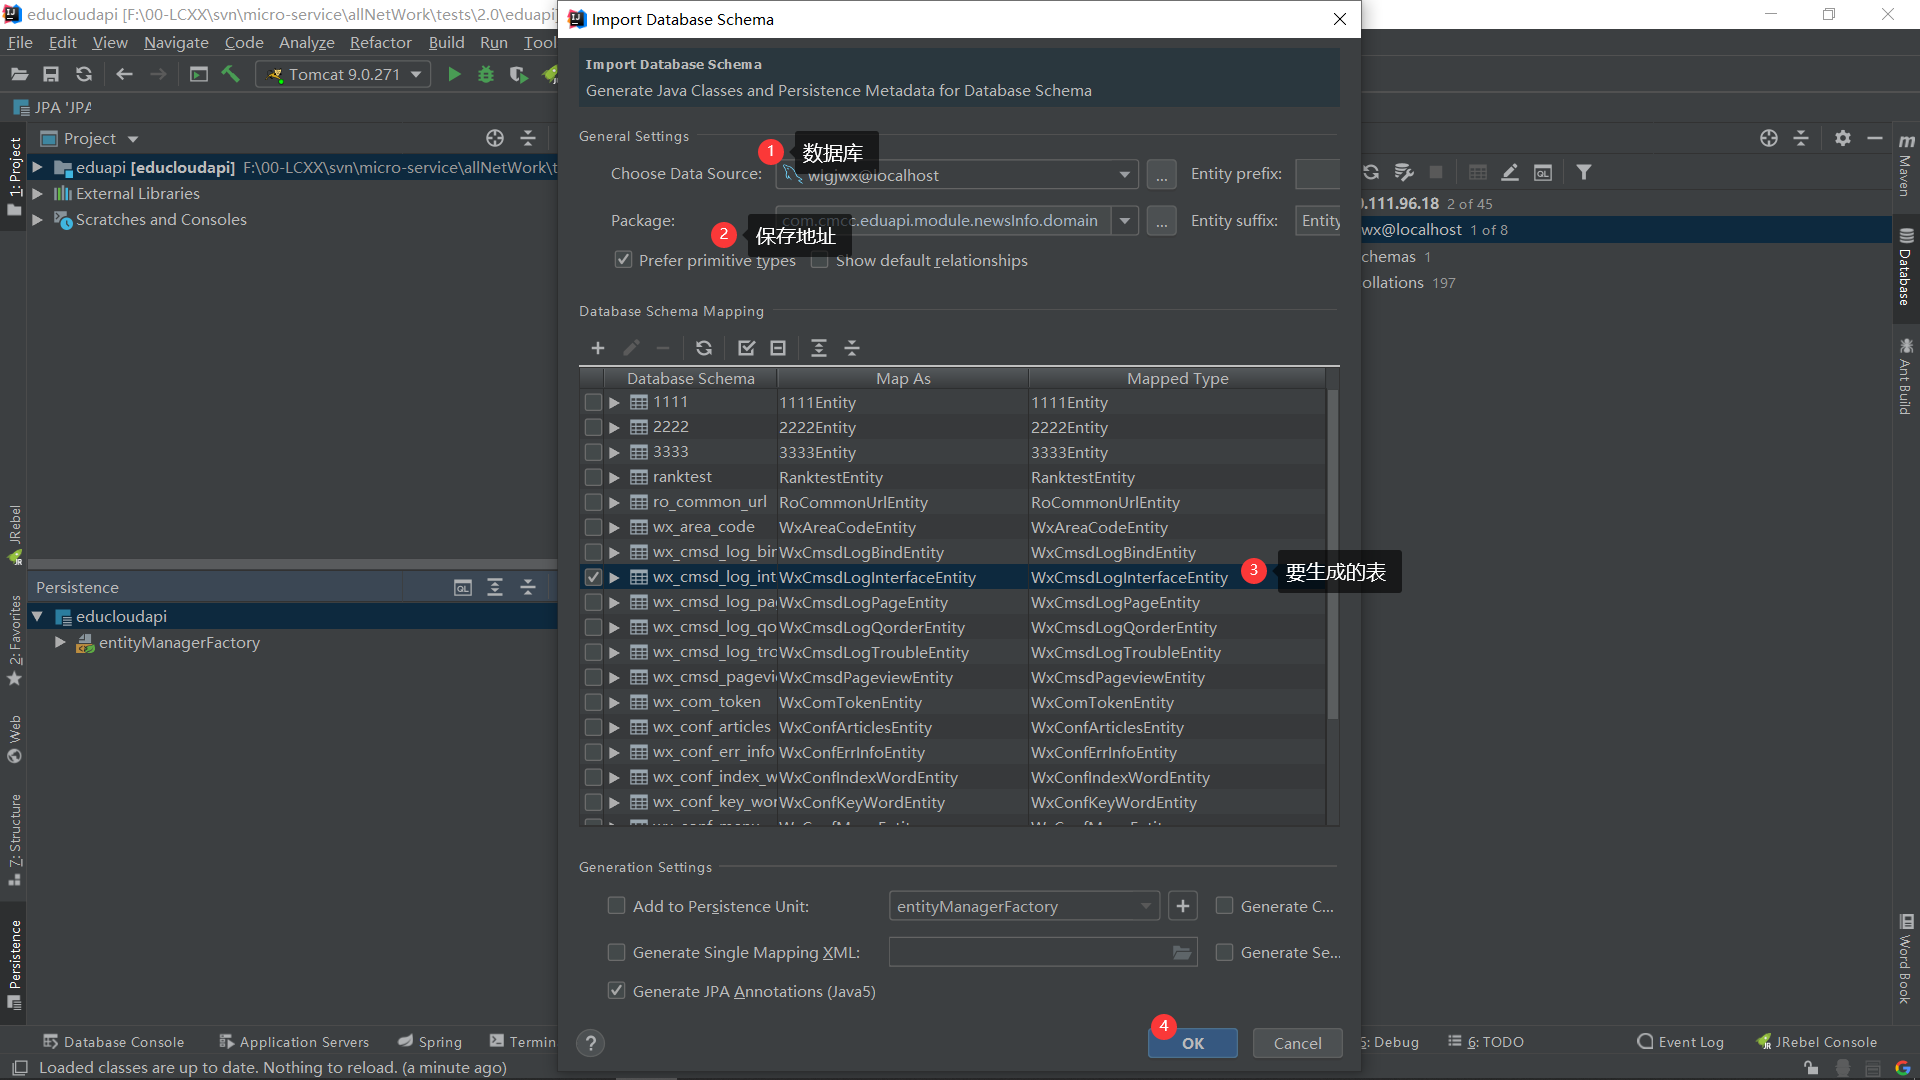The image size is (1920, 1080).
Task: Uncheck the wx_cmsd_log_int table row
Action: coord(593,577)
